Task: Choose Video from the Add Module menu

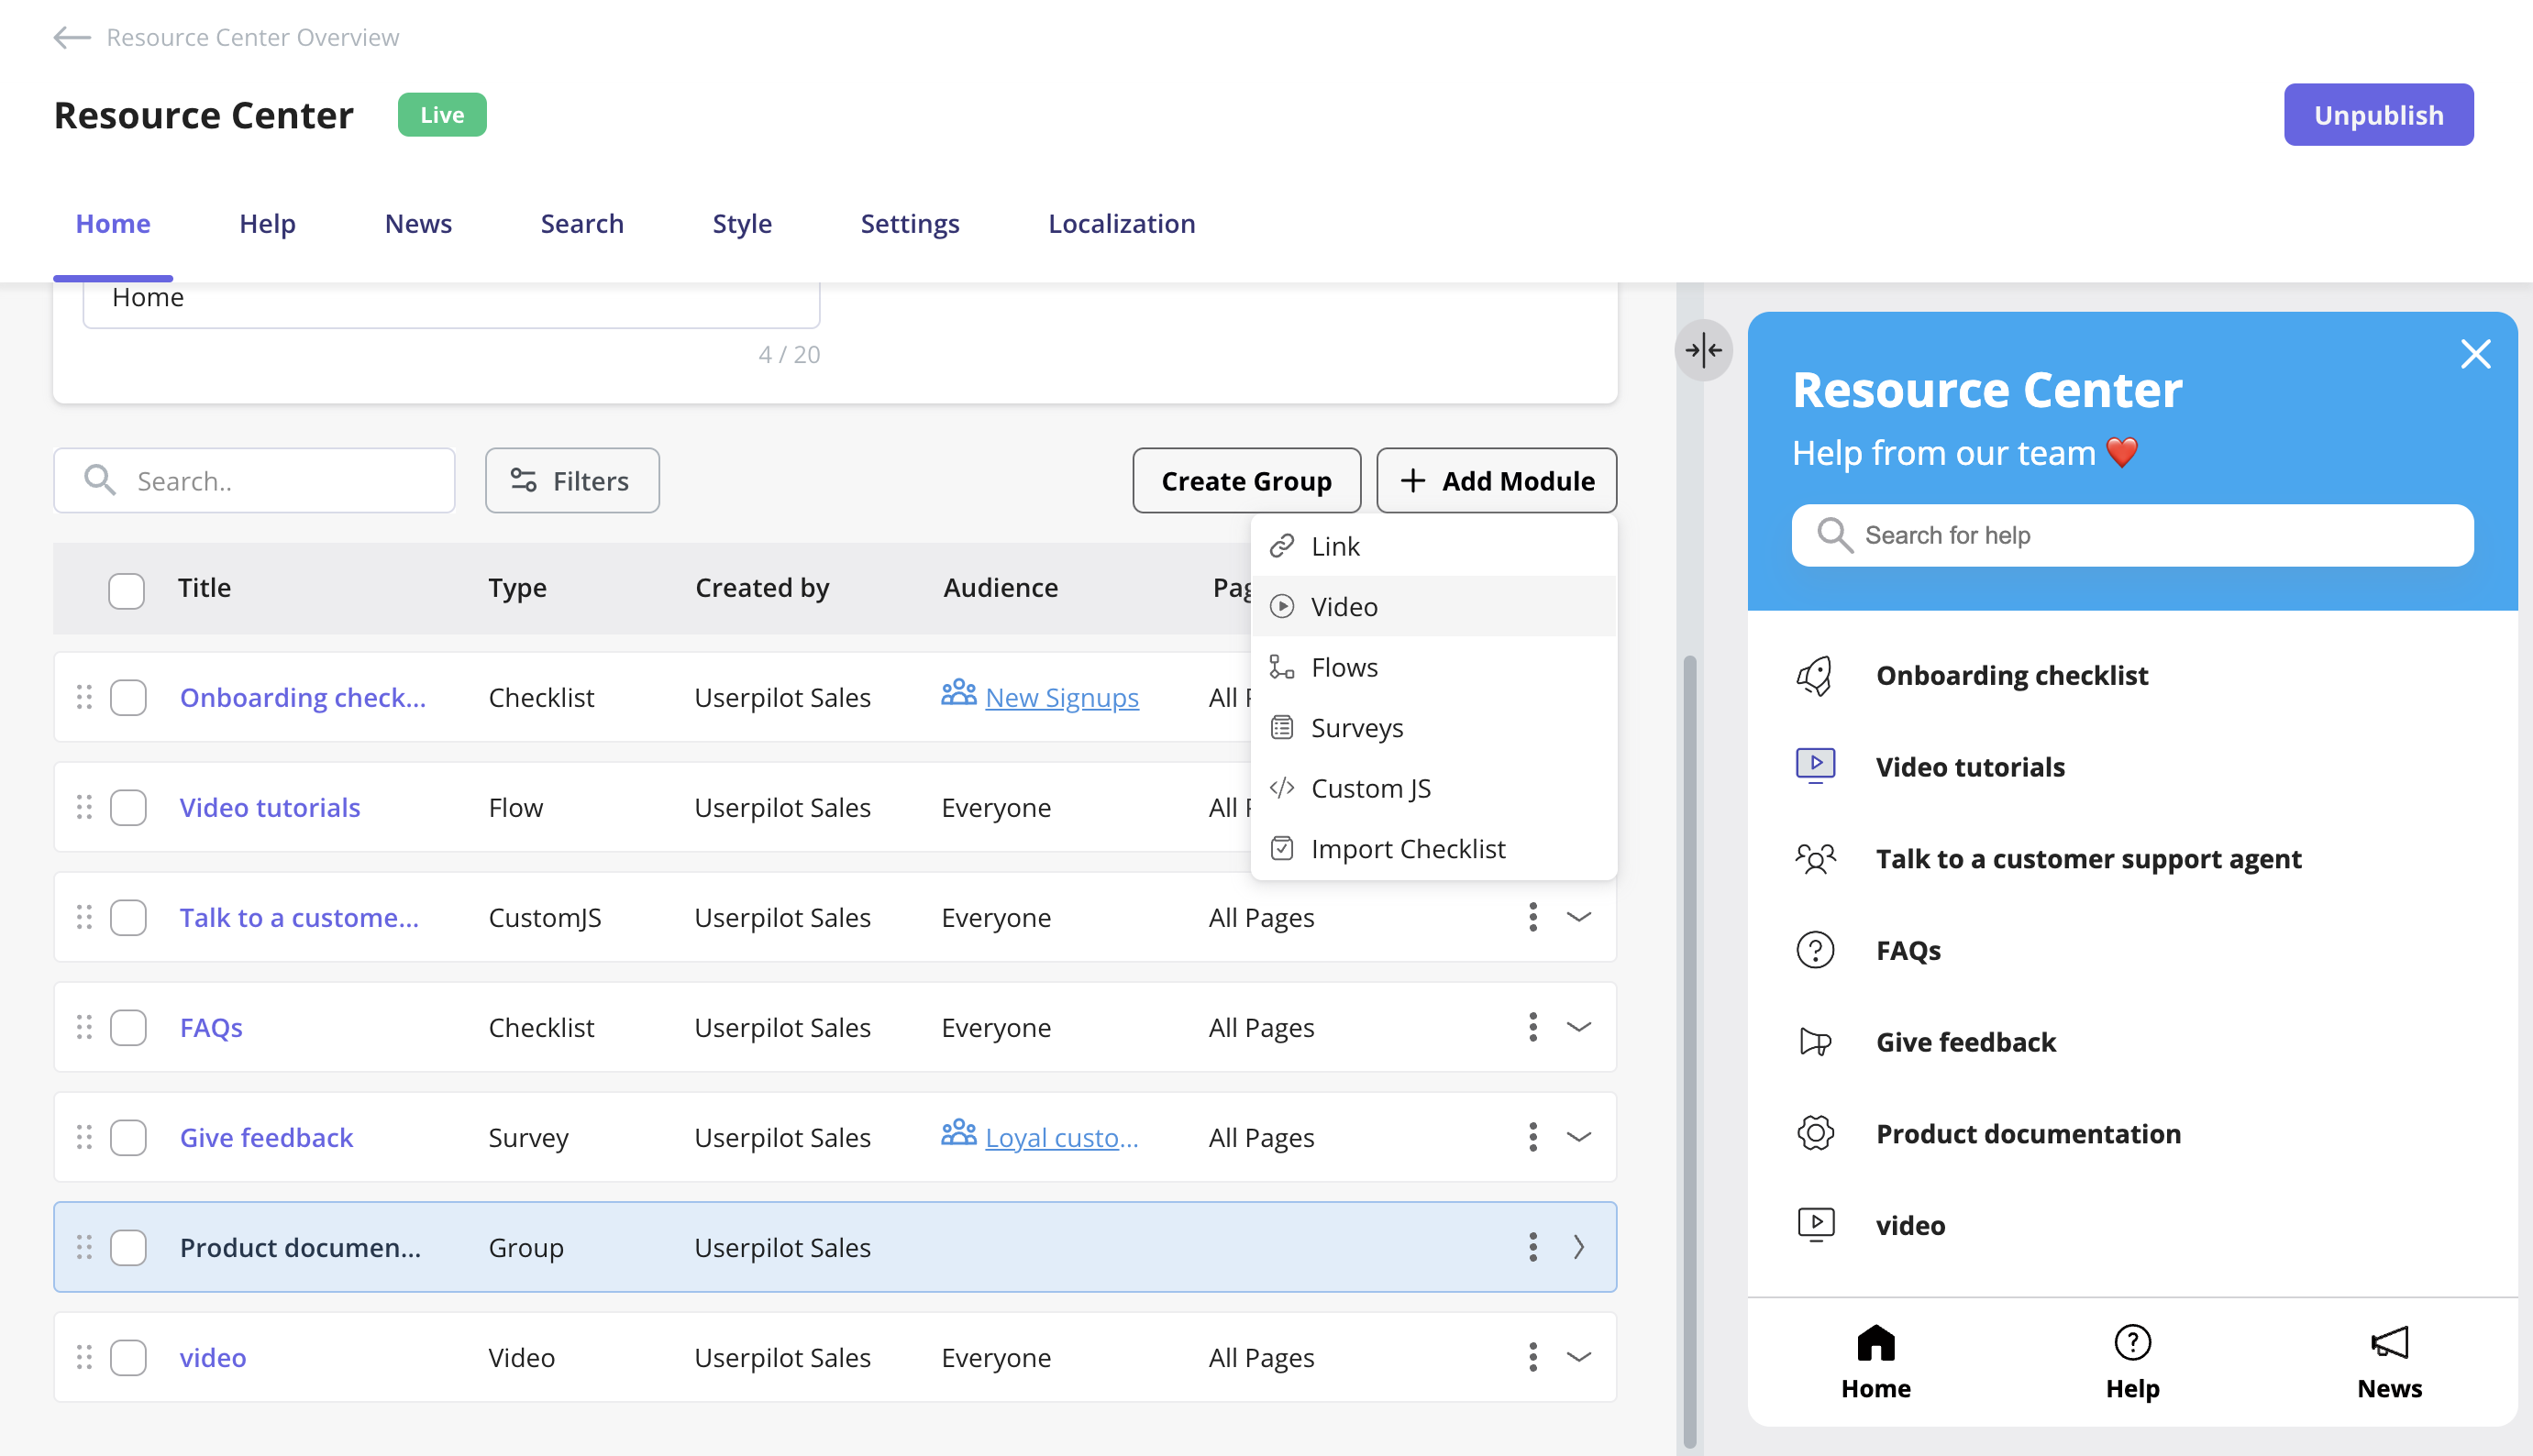Action: (x=1343, y=607)
